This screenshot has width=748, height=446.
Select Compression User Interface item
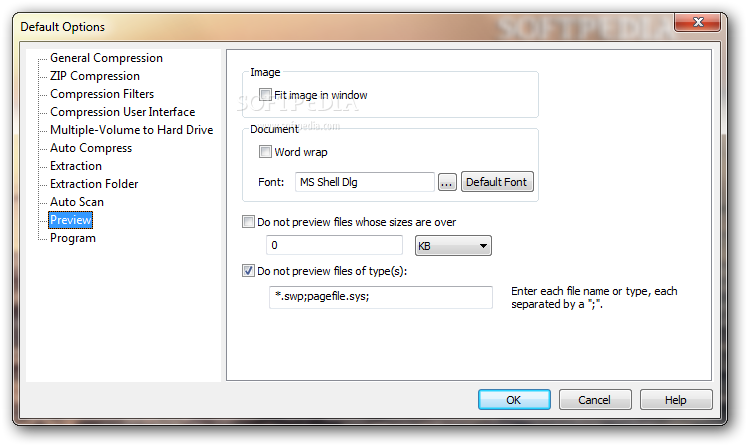tap(122, 112)
